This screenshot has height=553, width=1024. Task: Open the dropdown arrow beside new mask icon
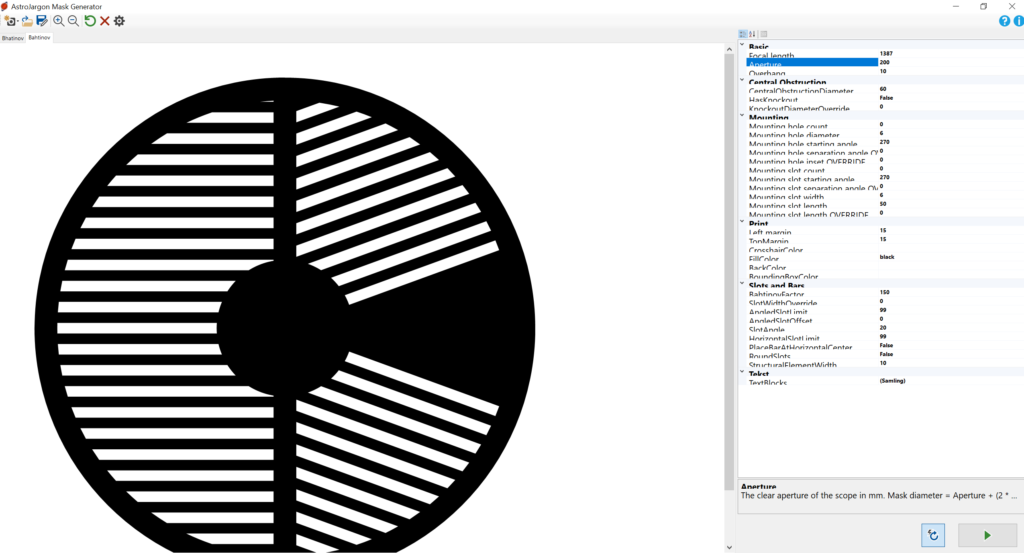(x=17, y=22)
